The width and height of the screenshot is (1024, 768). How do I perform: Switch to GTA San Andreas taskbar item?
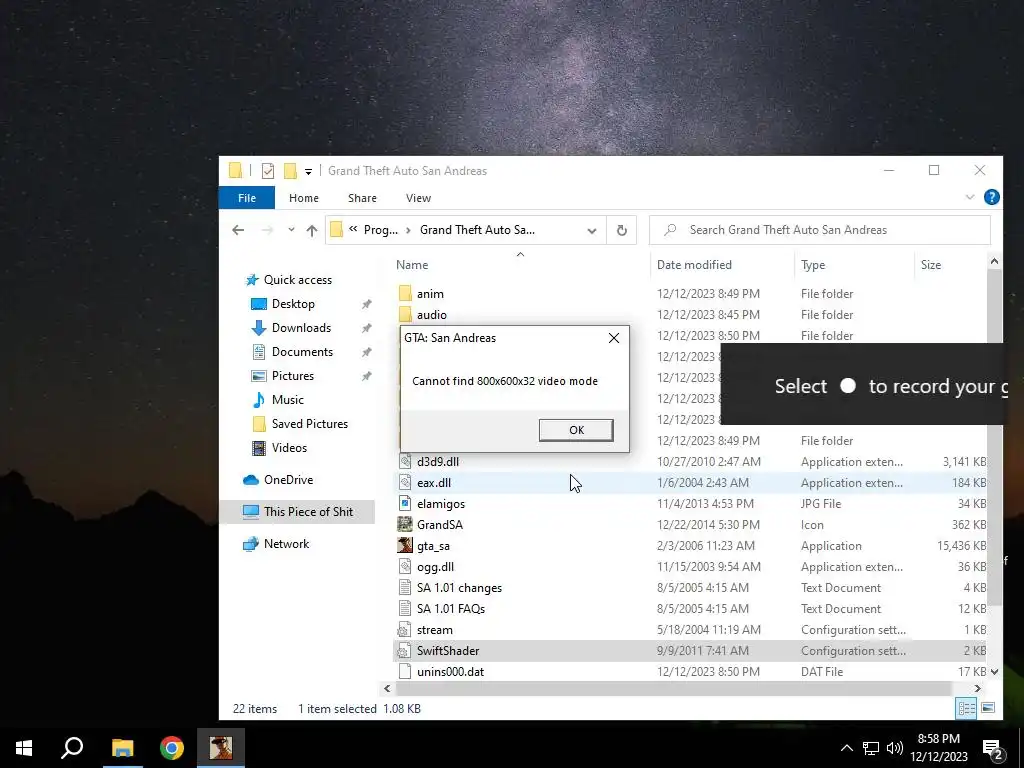point(221,748)
